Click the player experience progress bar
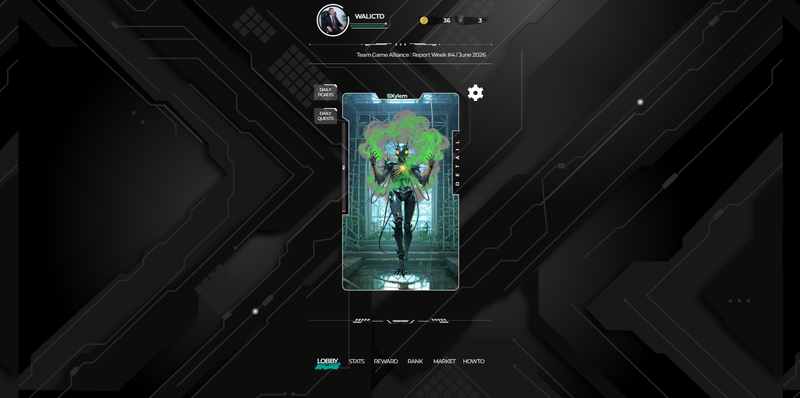 pos(369,25)
